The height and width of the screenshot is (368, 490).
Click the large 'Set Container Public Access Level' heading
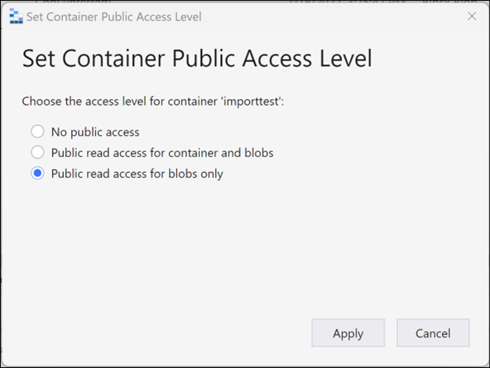[197, 58]
